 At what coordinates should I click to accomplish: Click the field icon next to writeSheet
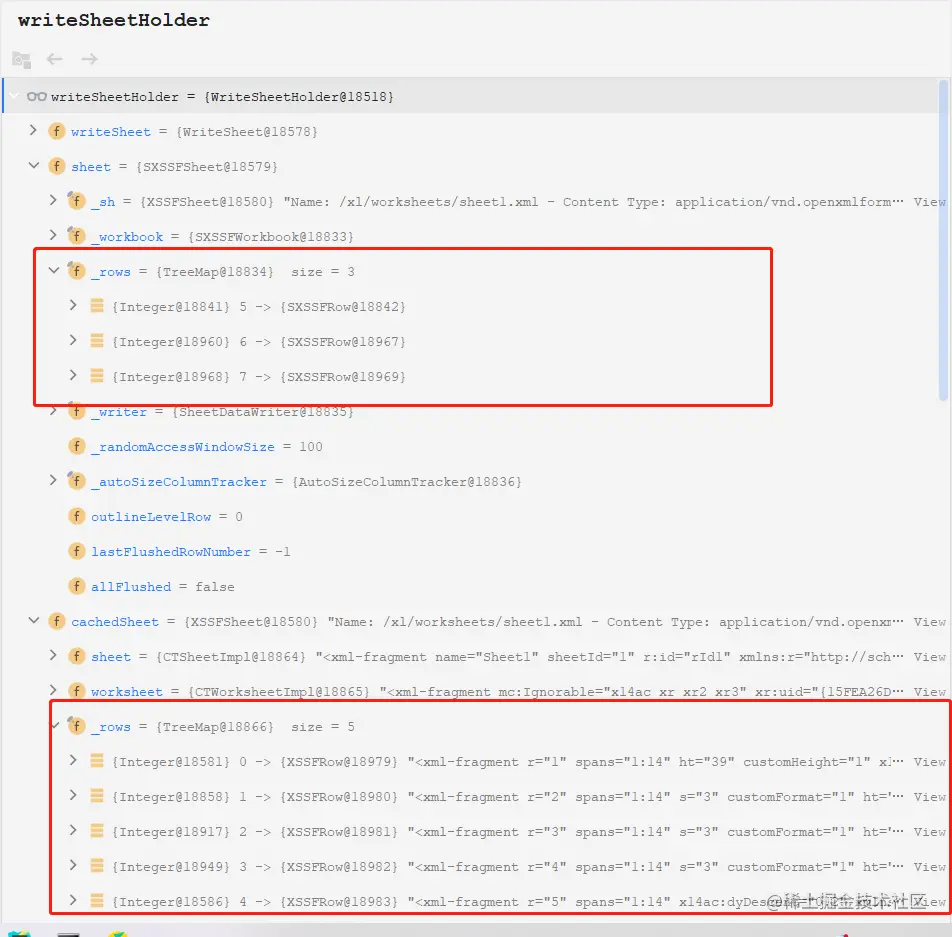pos(57,131)
